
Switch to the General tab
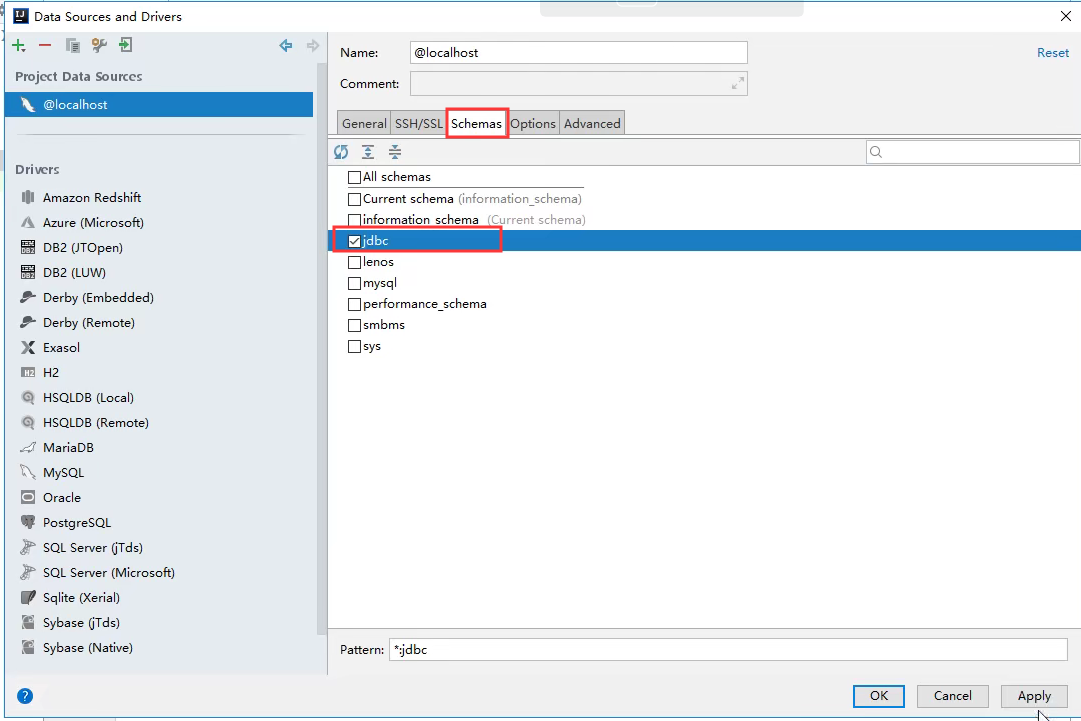364,123
